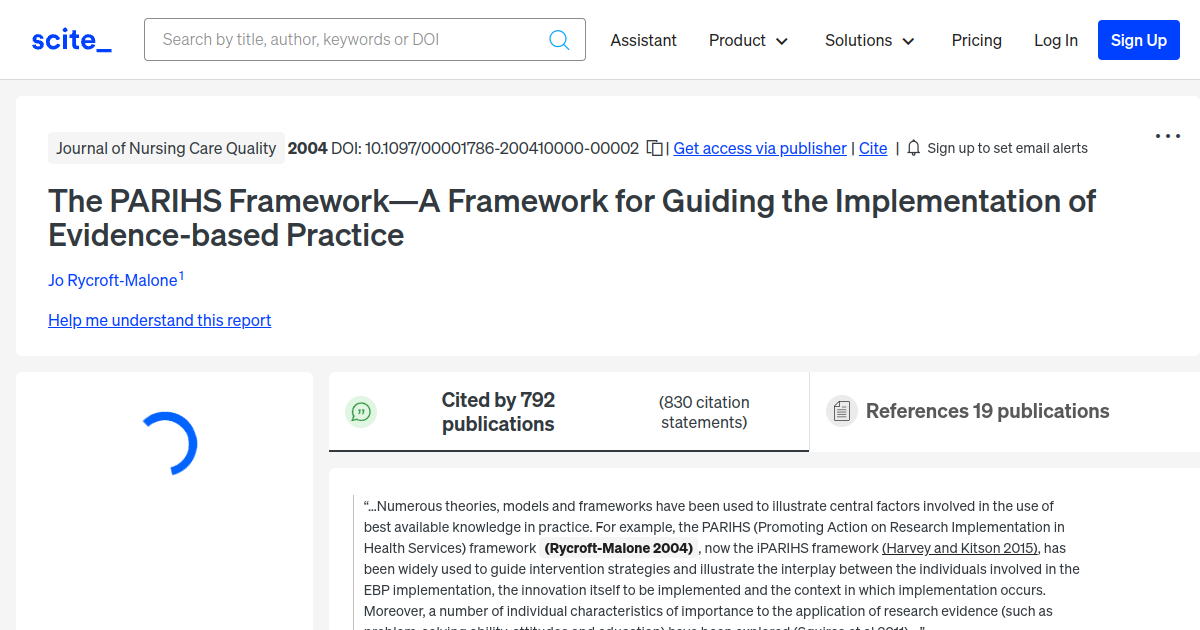
Task: Click the Log In link
Action: tap(1055, 40)
